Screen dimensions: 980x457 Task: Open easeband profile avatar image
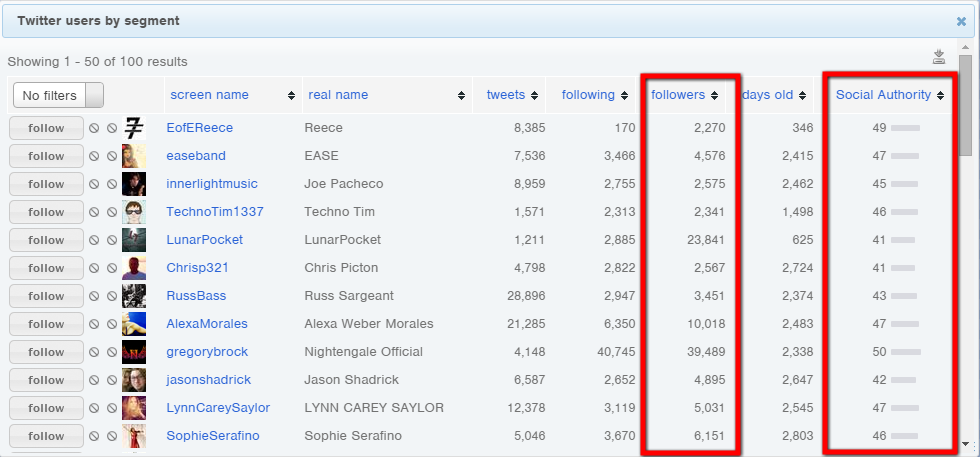pos(134,156)
